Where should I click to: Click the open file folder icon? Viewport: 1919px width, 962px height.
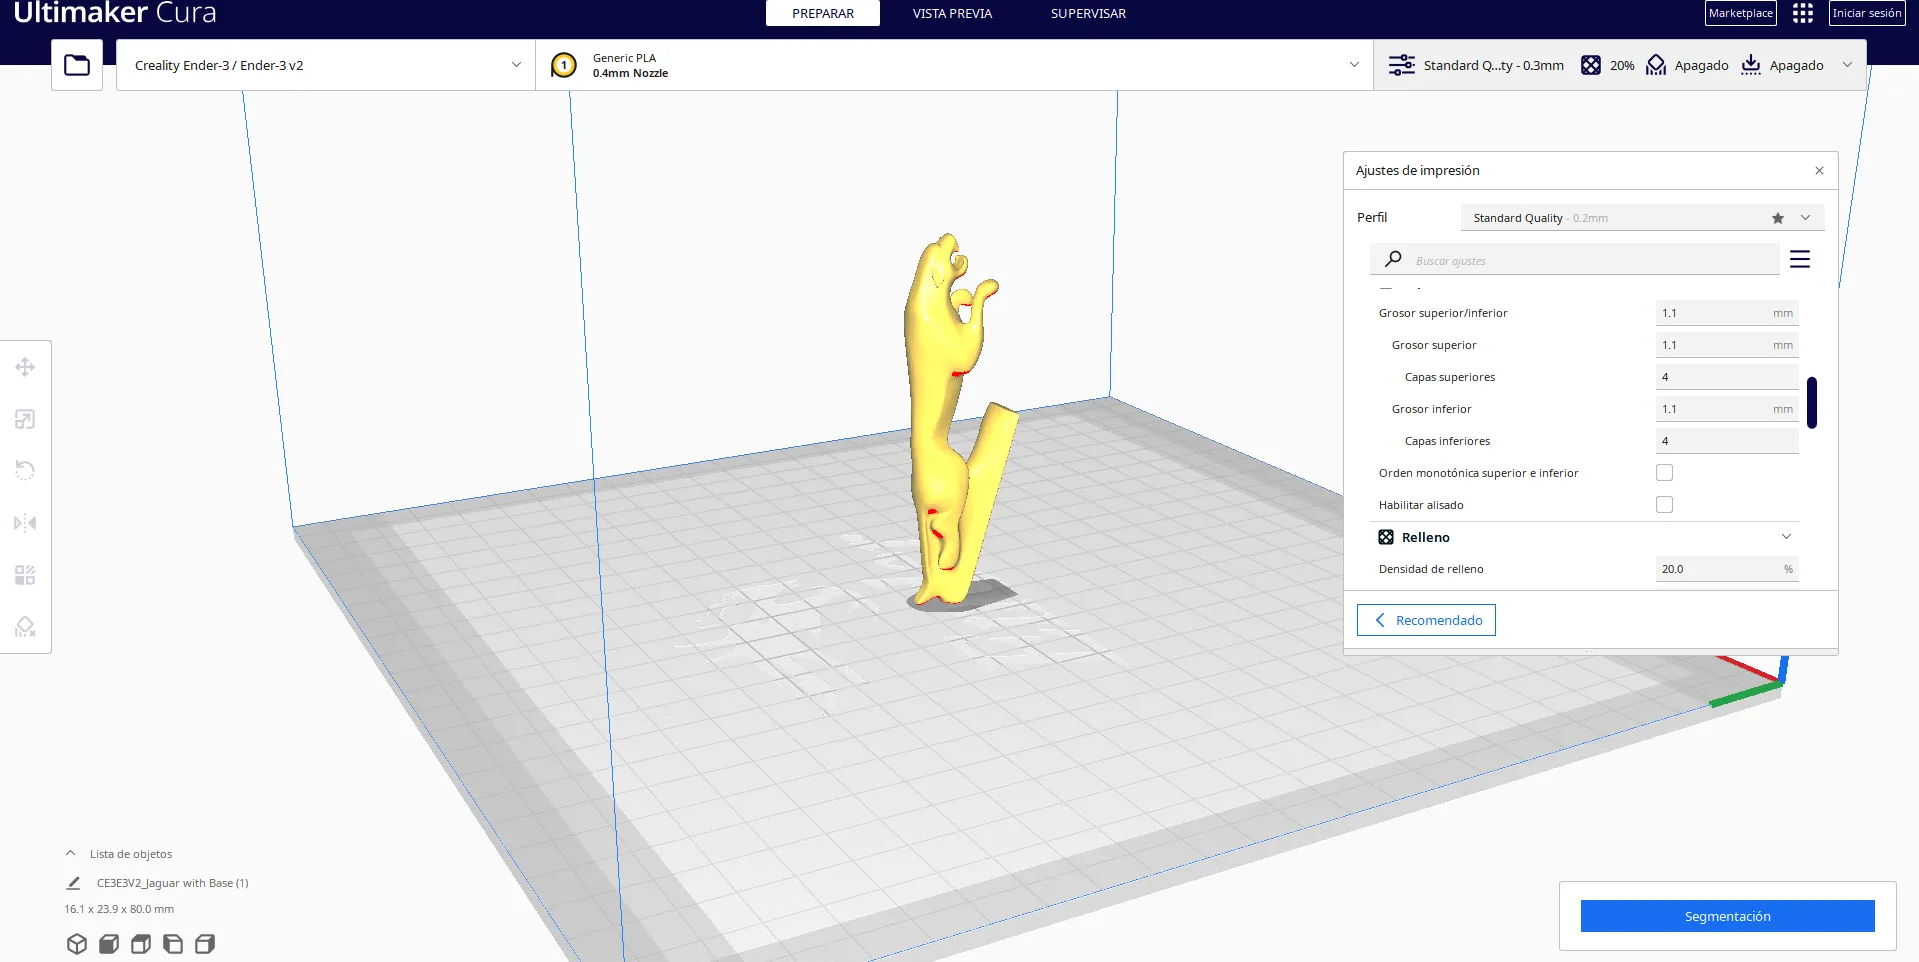click(77, 65)
